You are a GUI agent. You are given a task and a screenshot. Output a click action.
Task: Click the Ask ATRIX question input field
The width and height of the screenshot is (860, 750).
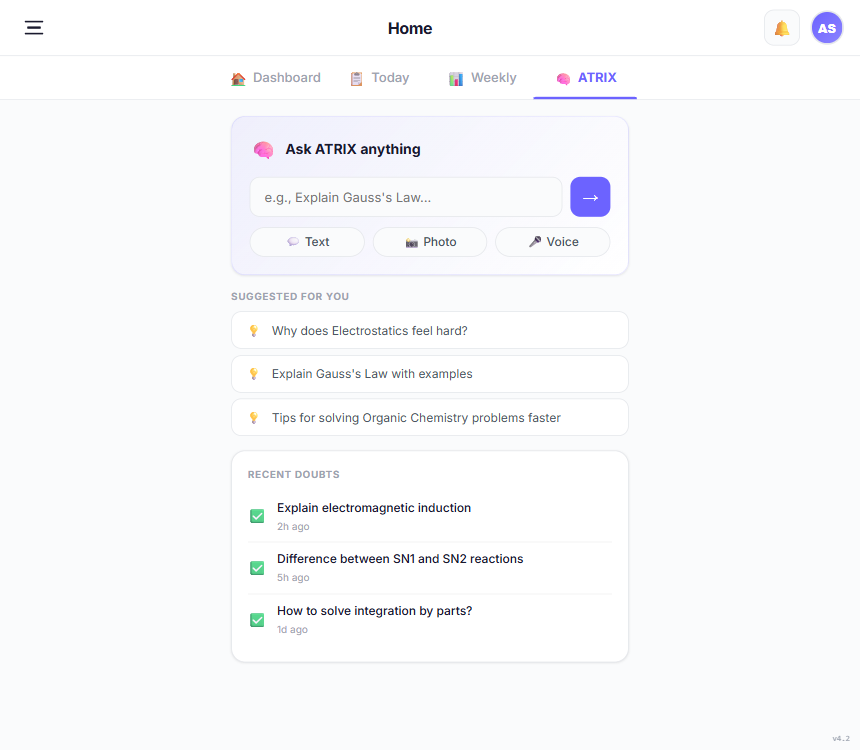coord(406,197)
